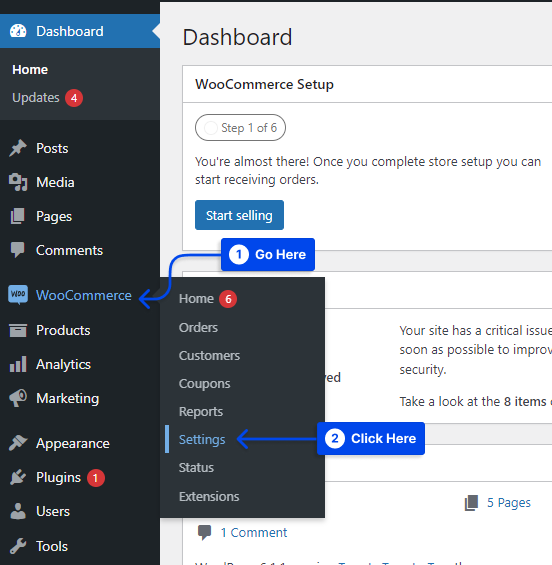Select Reports in WooCommerce submenu
The width and height of the screenshot is (552, 565).
201,411
